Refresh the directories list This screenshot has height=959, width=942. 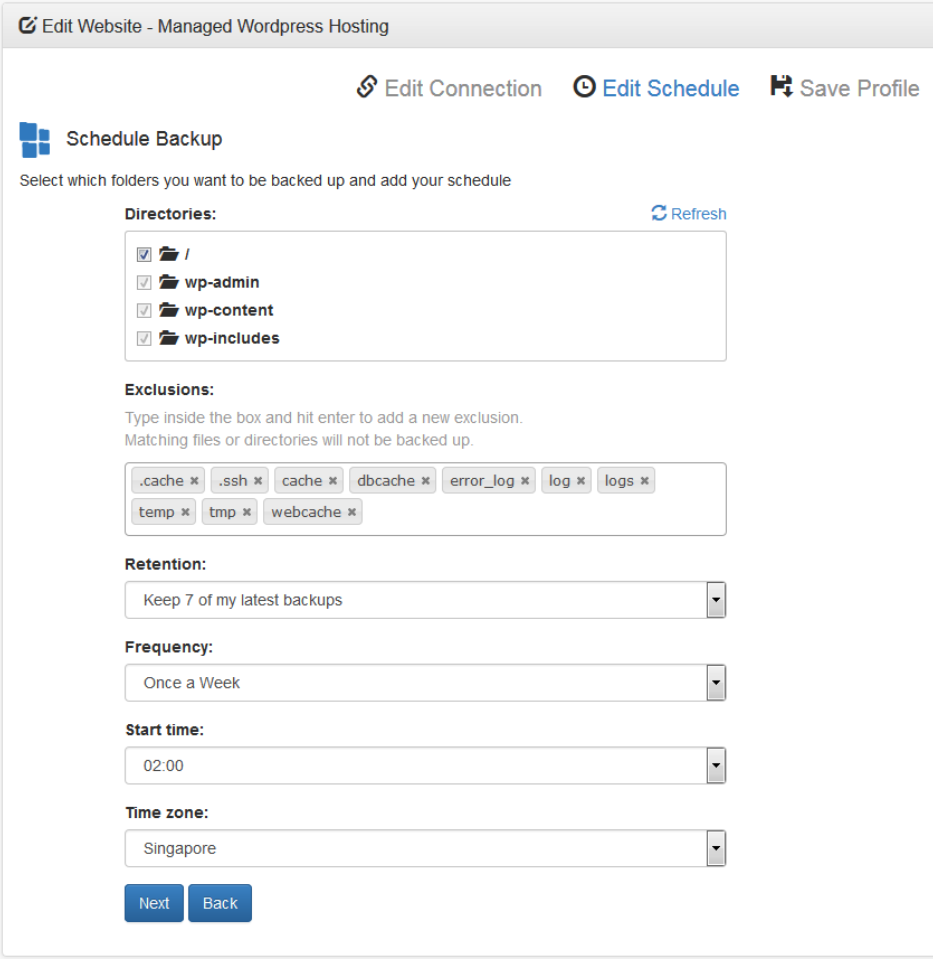(689, 214)
